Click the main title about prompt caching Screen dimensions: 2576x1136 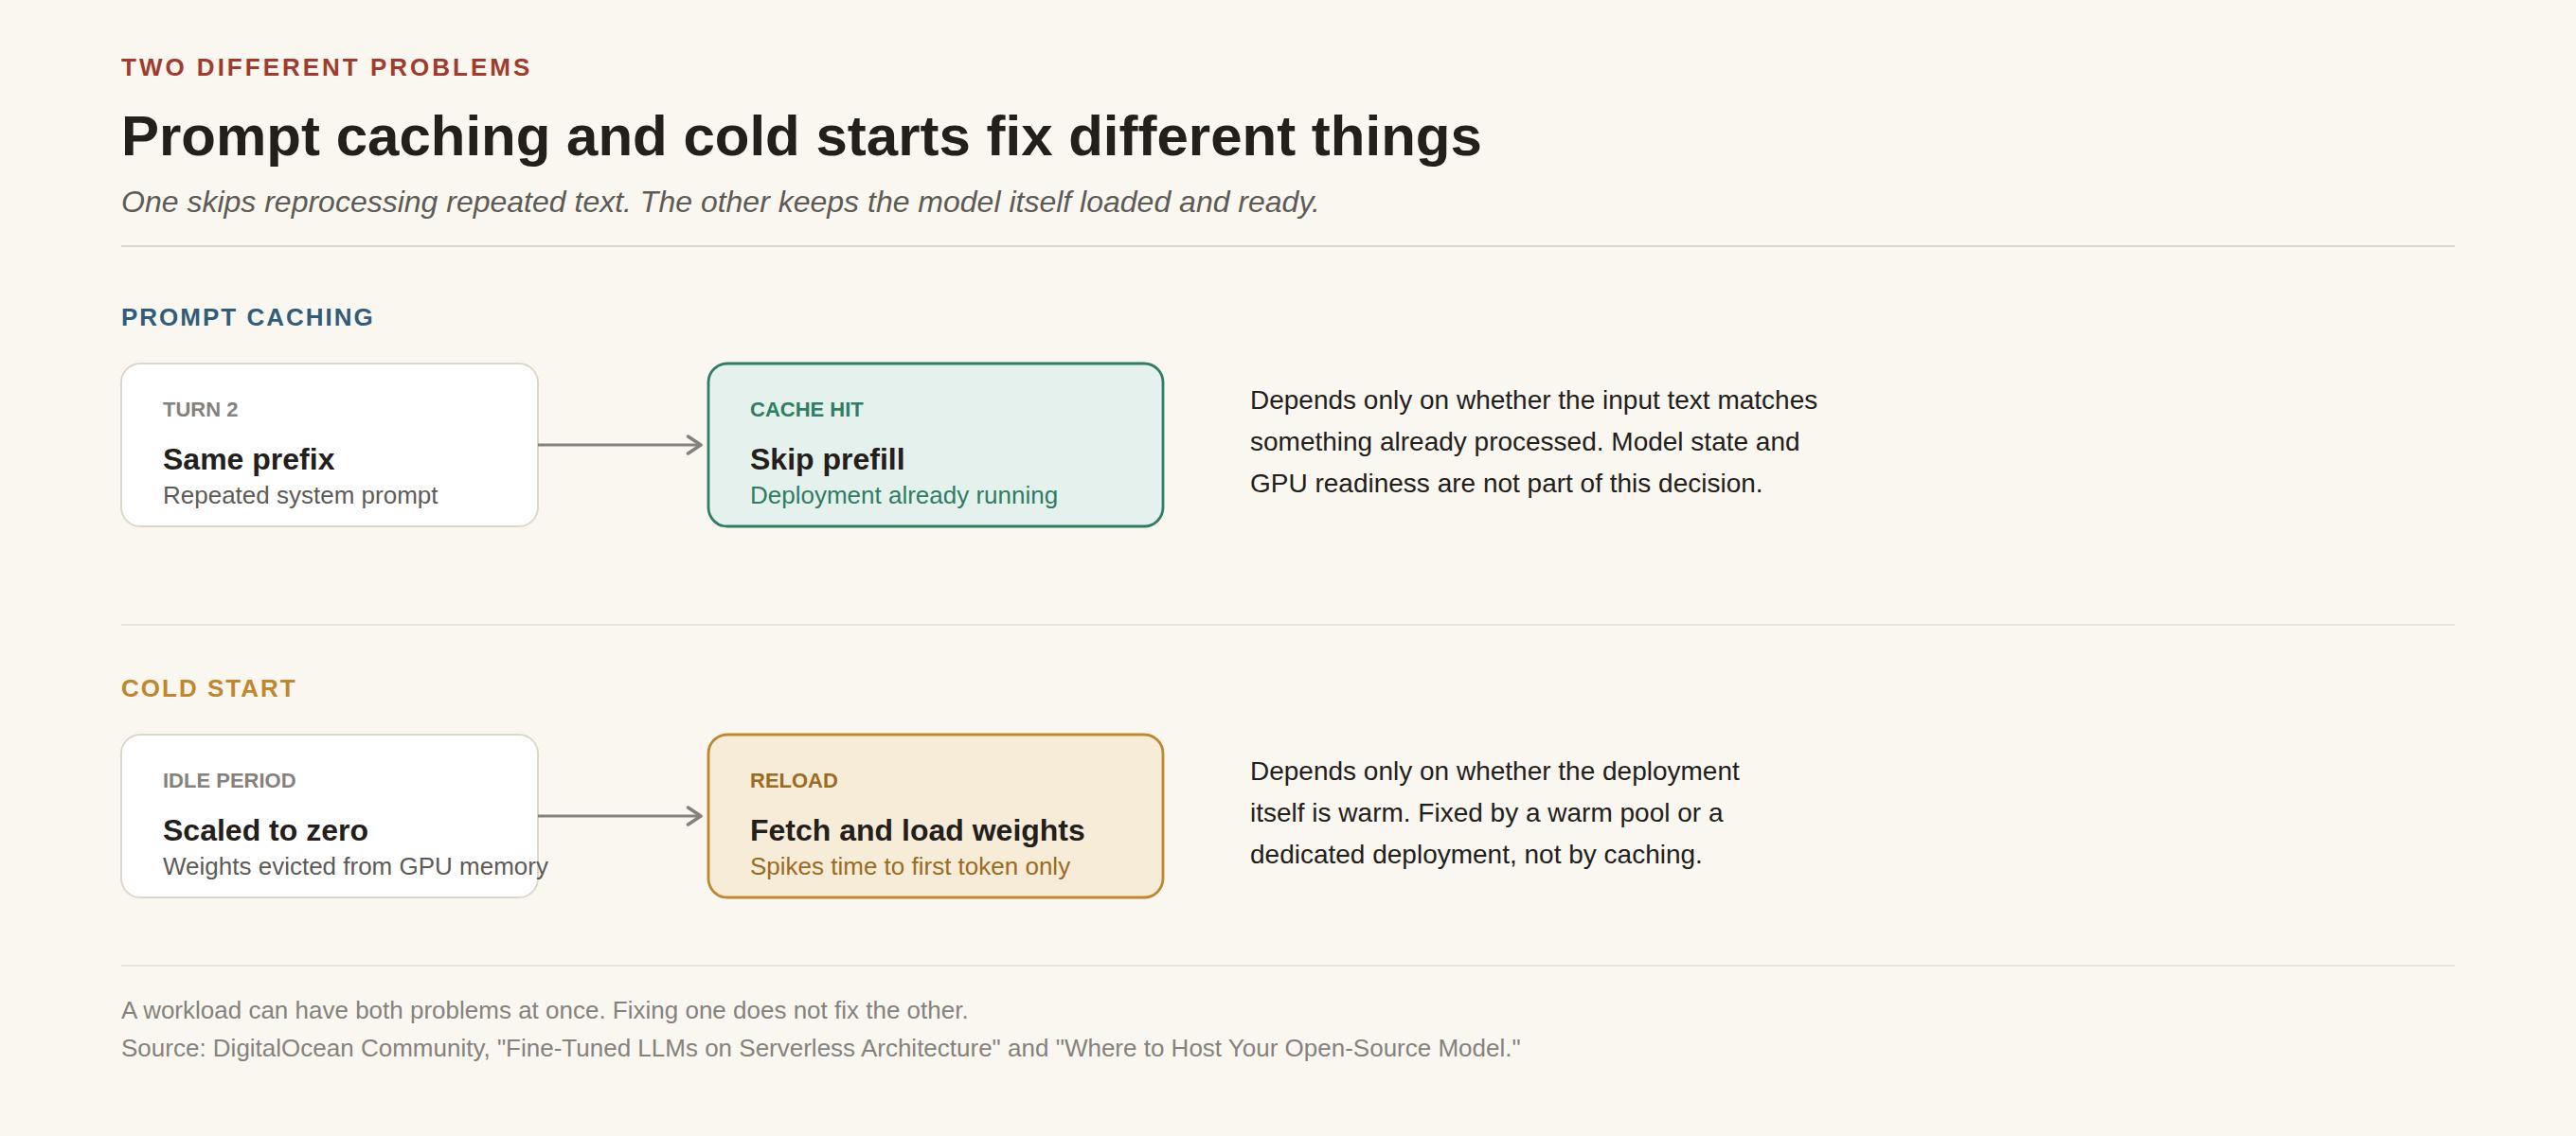coord(800,136)
